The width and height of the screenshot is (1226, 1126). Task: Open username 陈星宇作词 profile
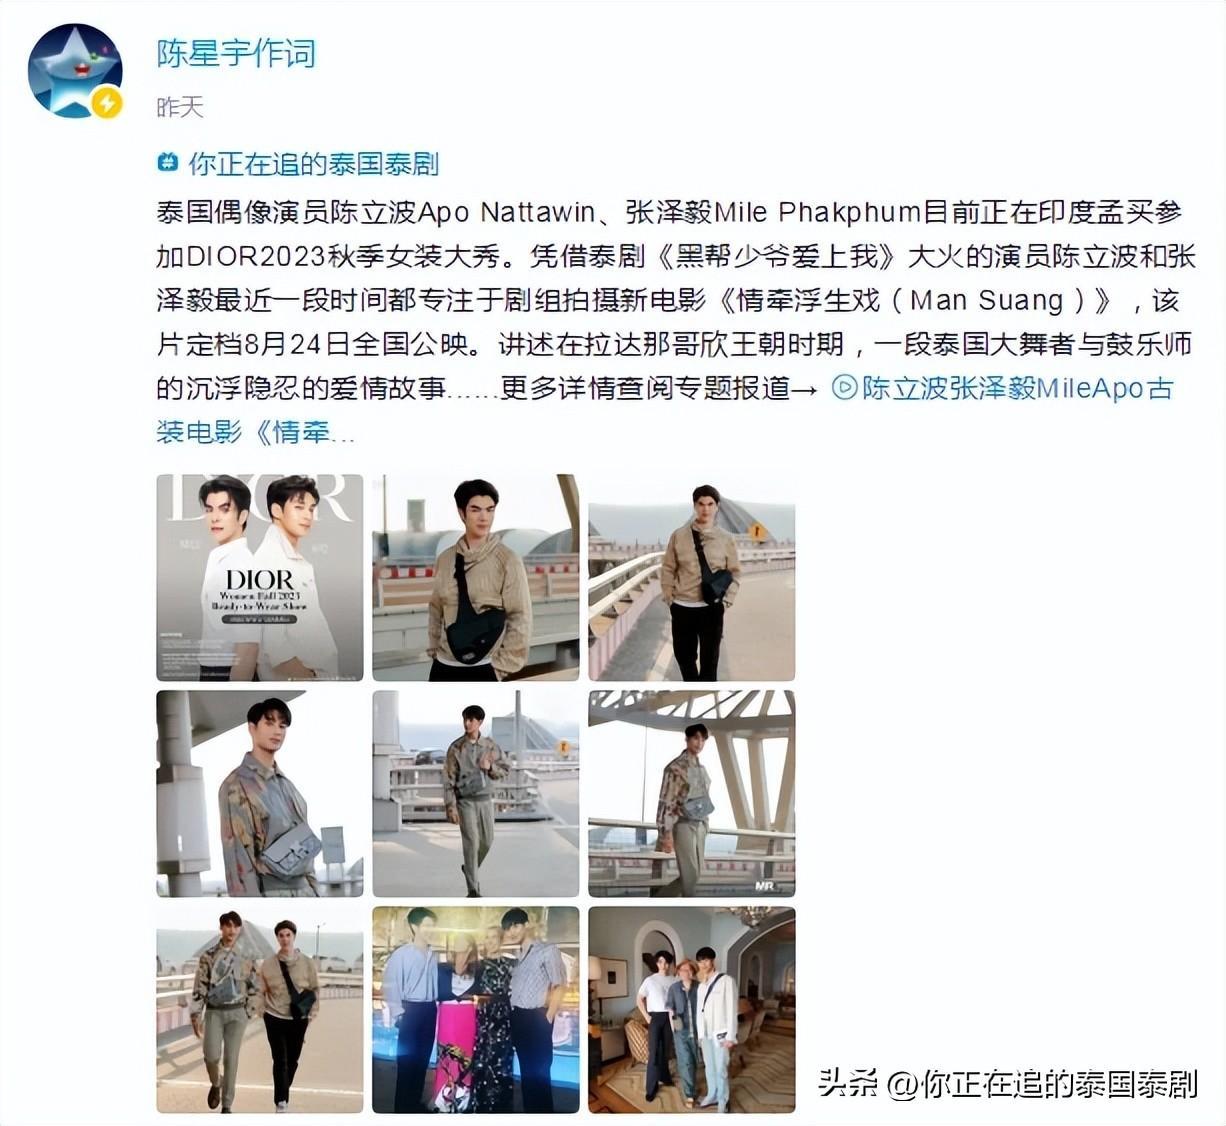(x=236, y=54)
